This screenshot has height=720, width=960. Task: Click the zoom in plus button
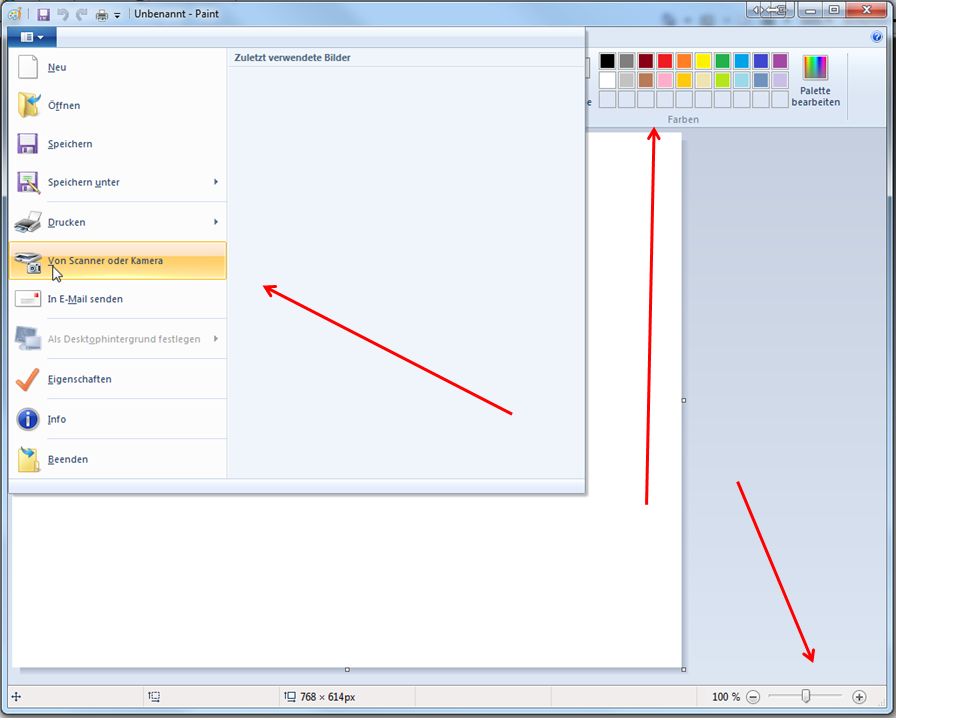859,697
